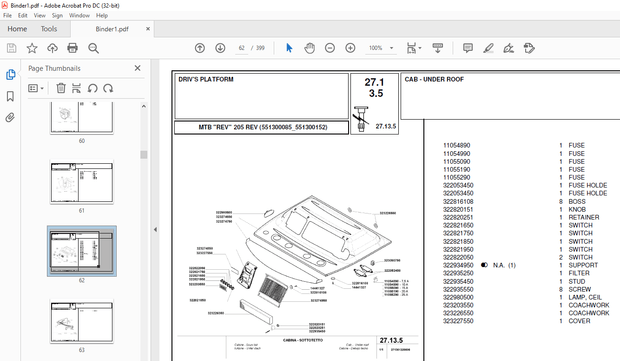This screenshot has height=361, width=620.
Task: Click thumbnail panel scroll up arrow
Action: coord(144,106)
